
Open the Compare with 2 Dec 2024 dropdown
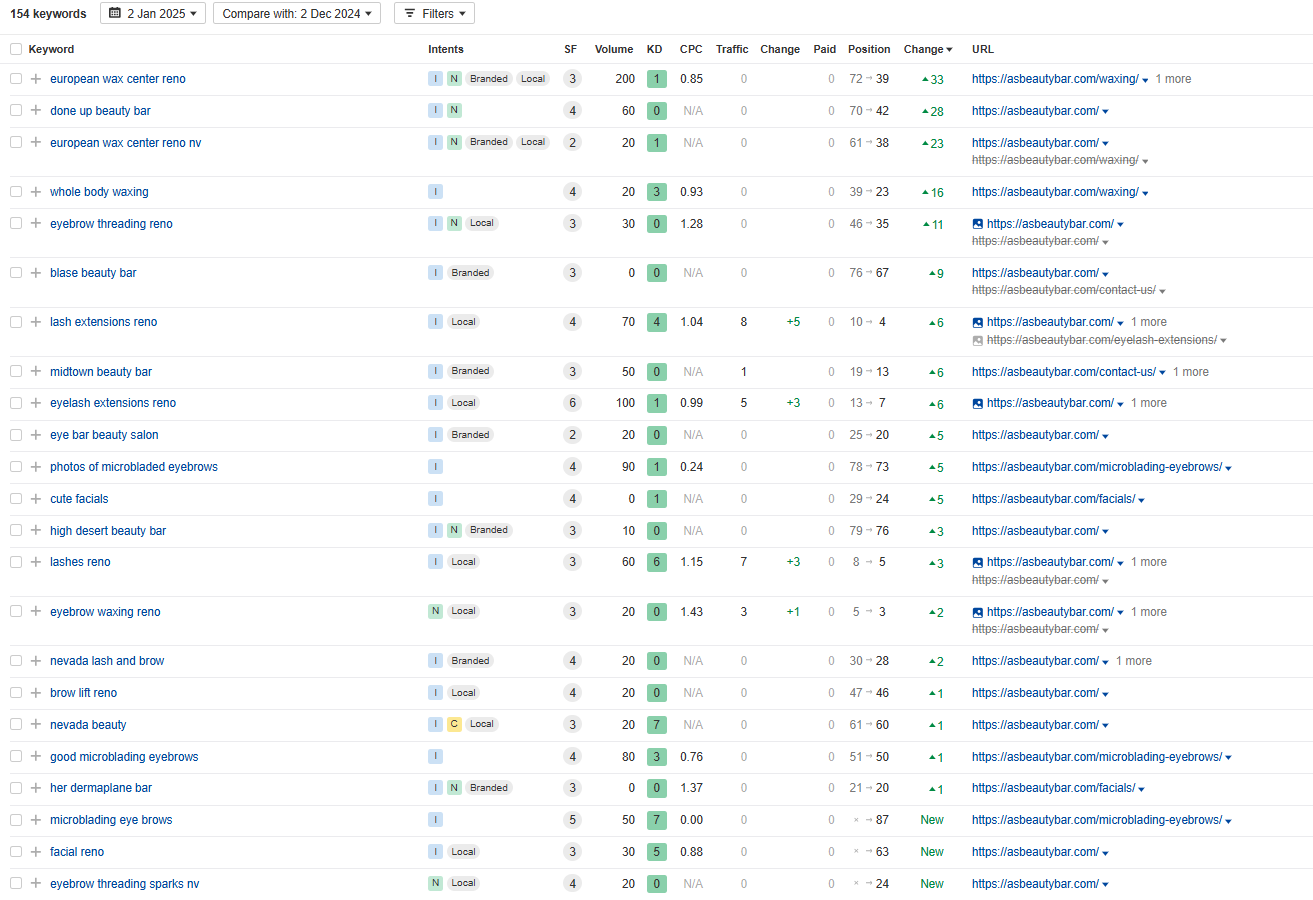(296, 14)
